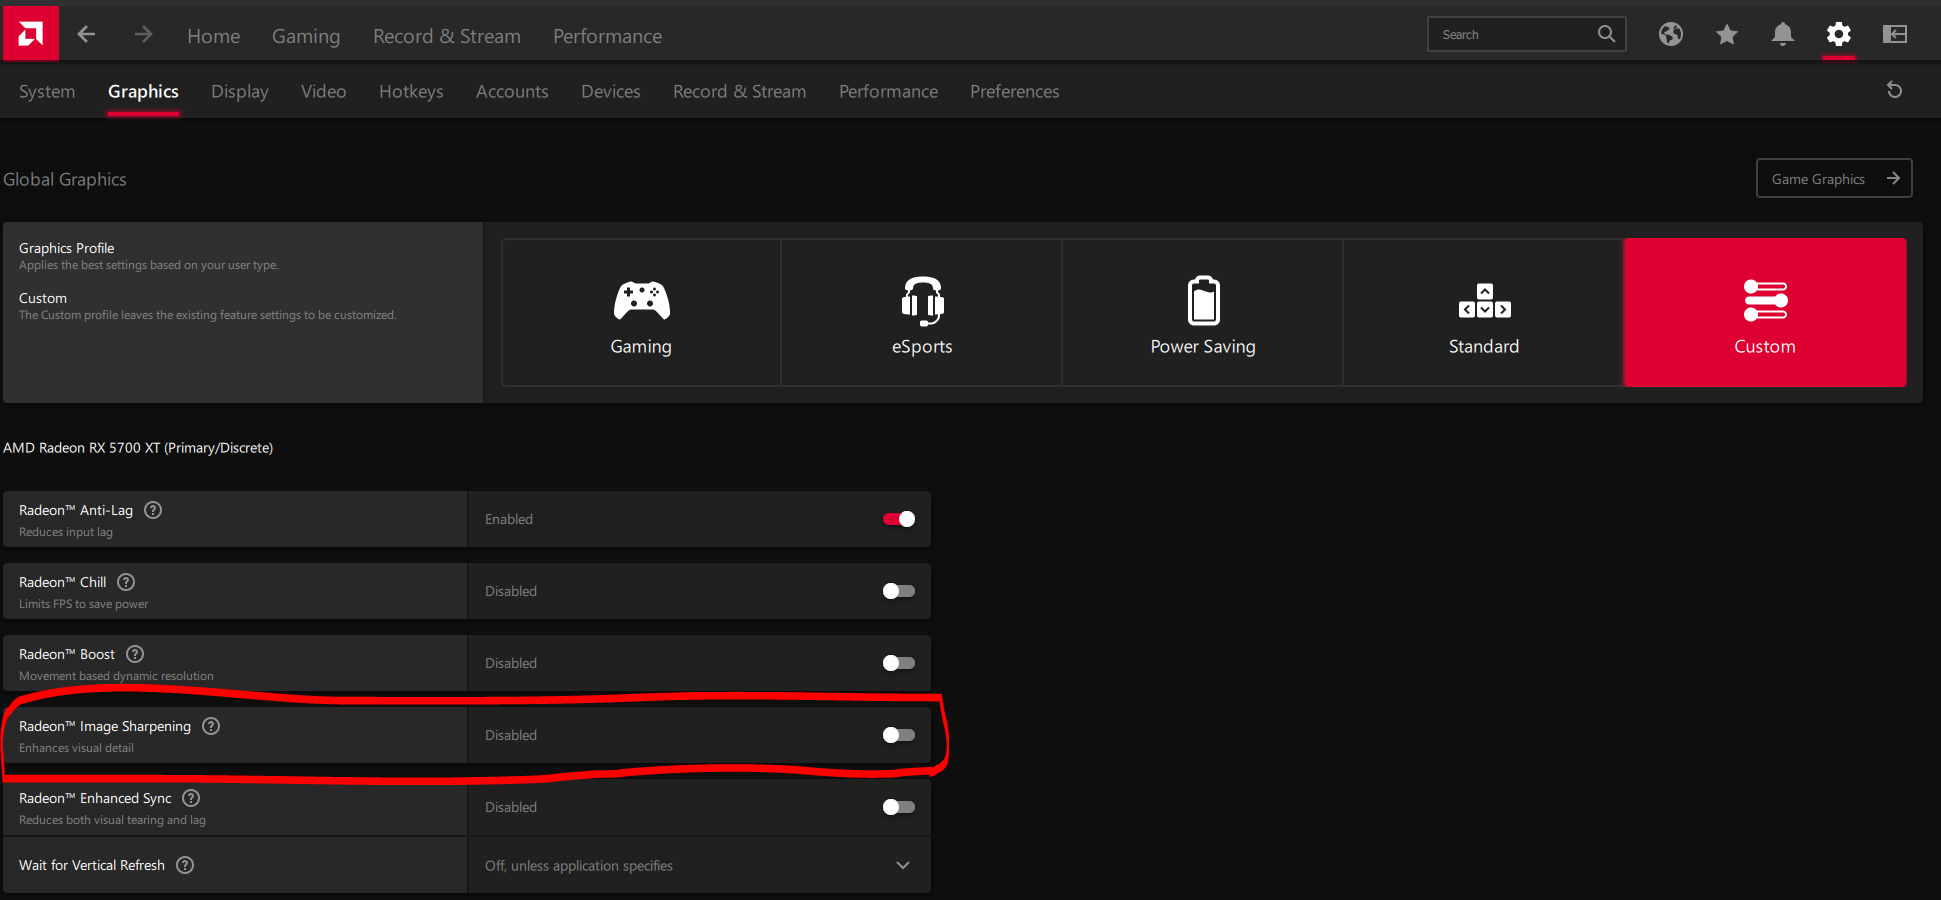1941x900 pixels.
Task: Open Record & Stream settings tab
Action: click(740, 91)
